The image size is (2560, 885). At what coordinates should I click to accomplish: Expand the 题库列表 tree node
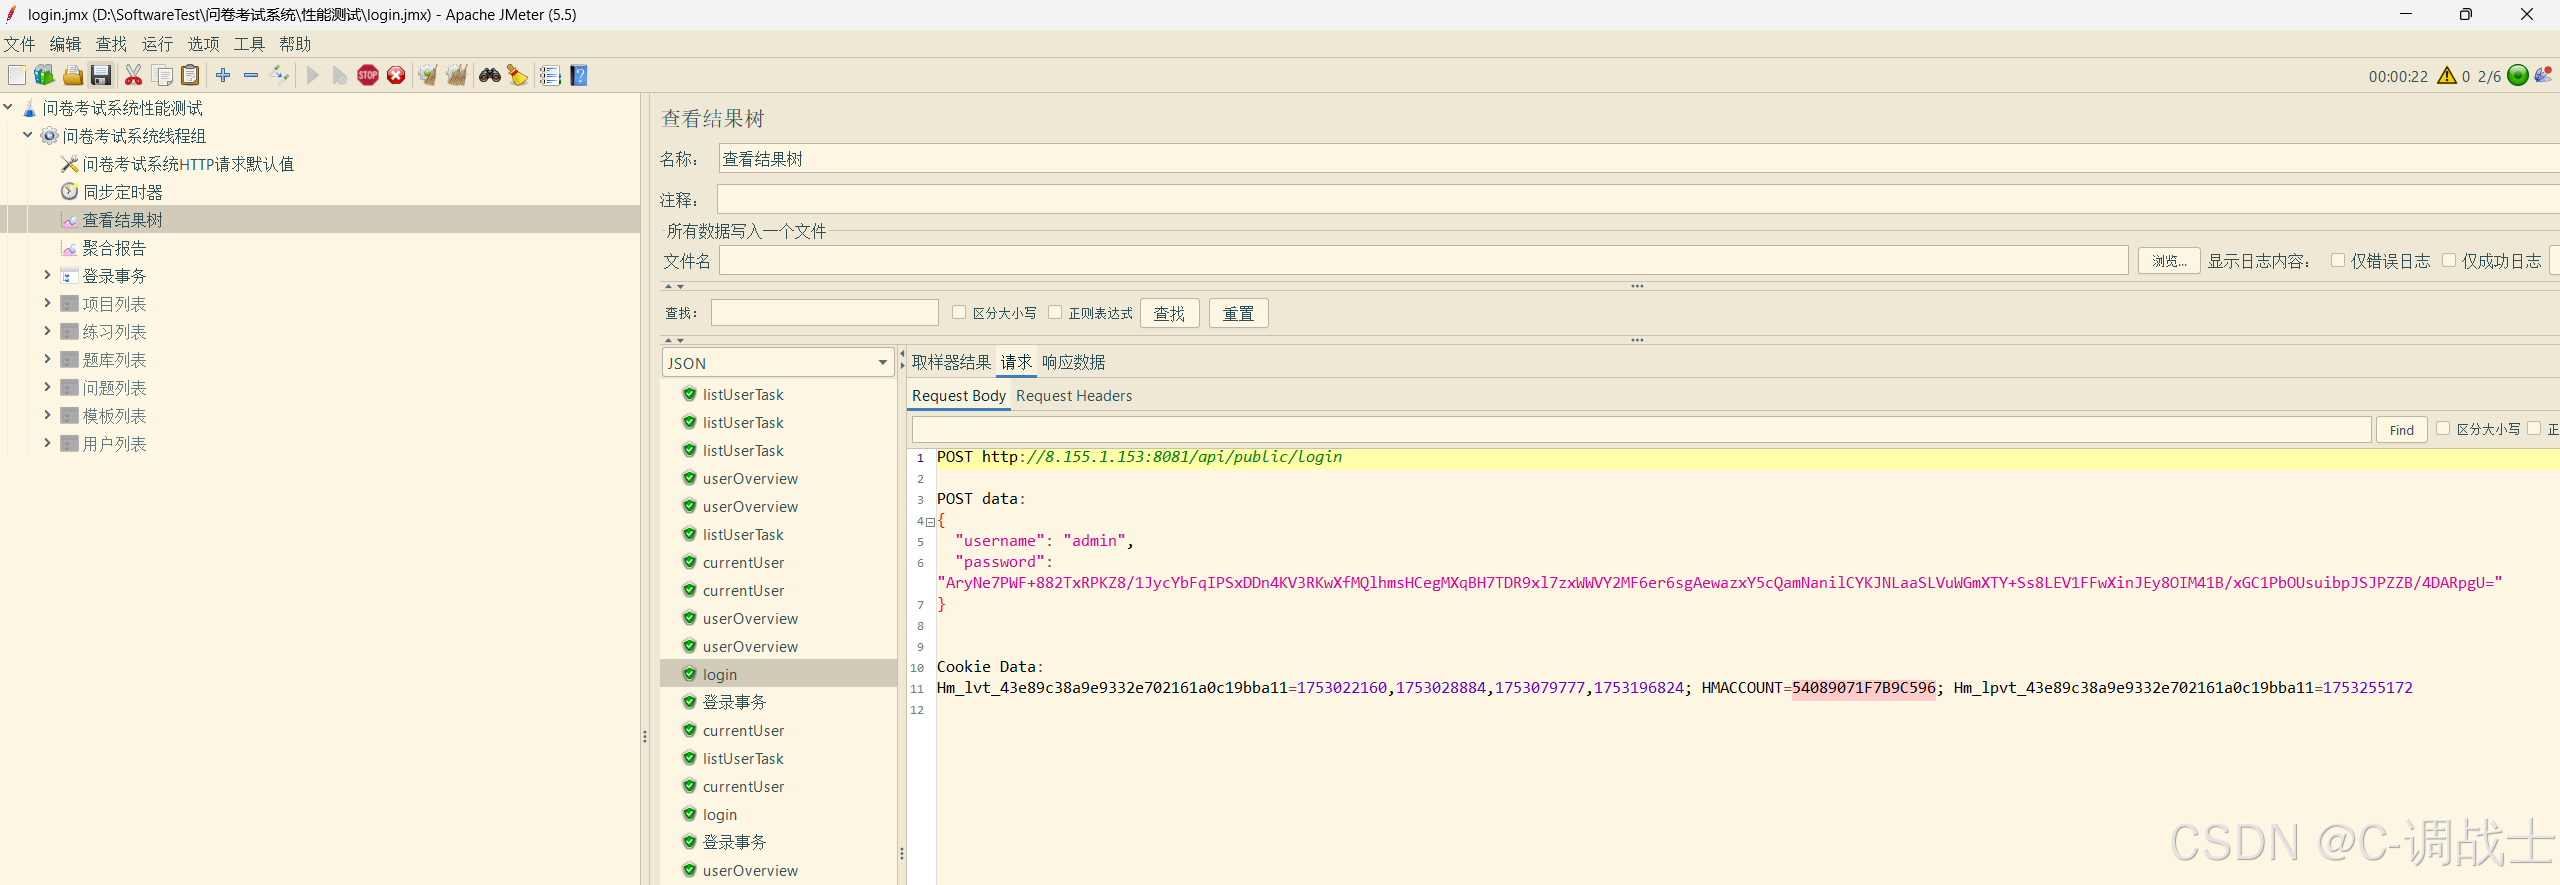pos(47,359)
